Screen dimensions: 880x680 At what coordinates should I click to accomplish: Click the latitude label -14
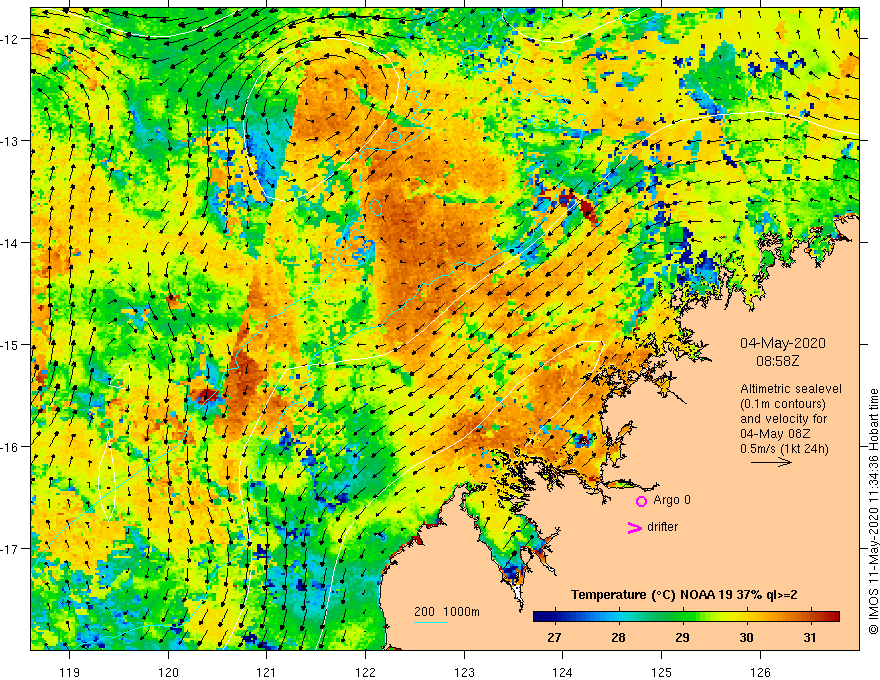point(10,243)
